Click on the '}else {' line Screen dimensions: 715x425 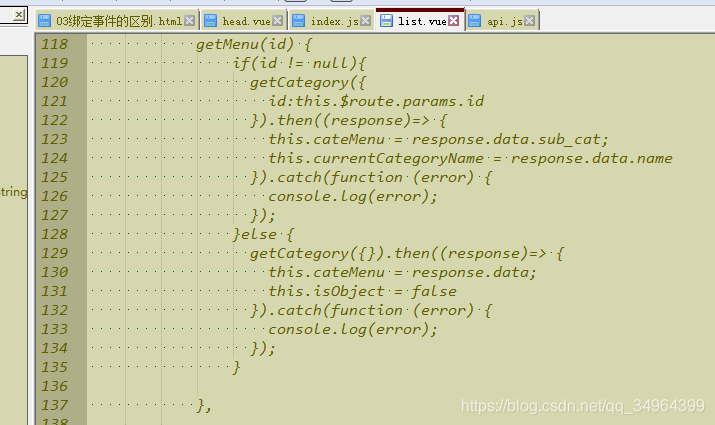[263, 234]
